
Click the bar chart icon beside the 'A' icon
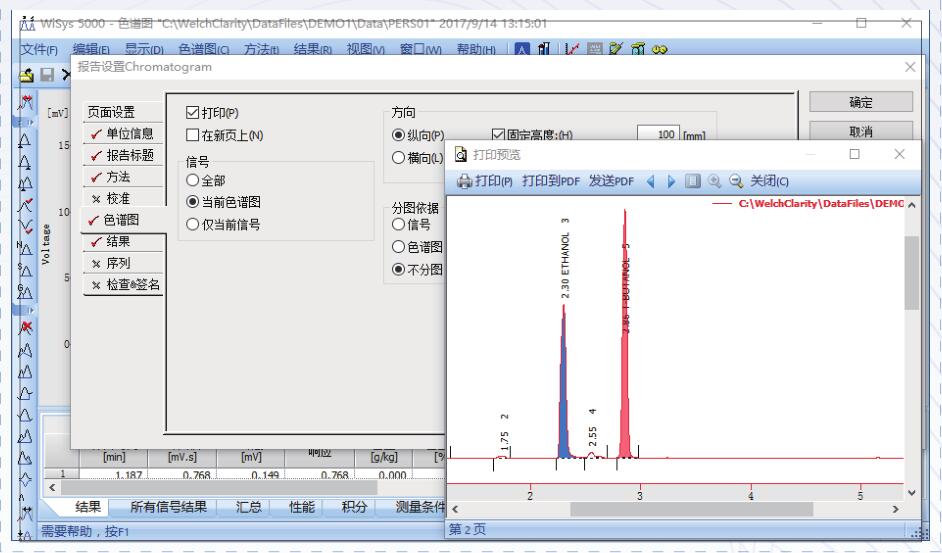point(544,49)
